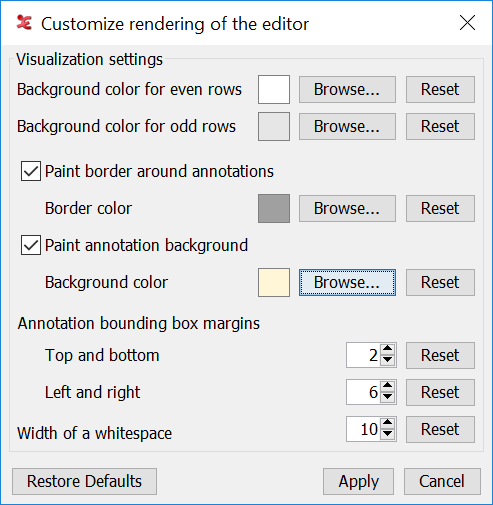
Task: Click the odd rows light gray swatch
Action: click(x=274, y=127)
